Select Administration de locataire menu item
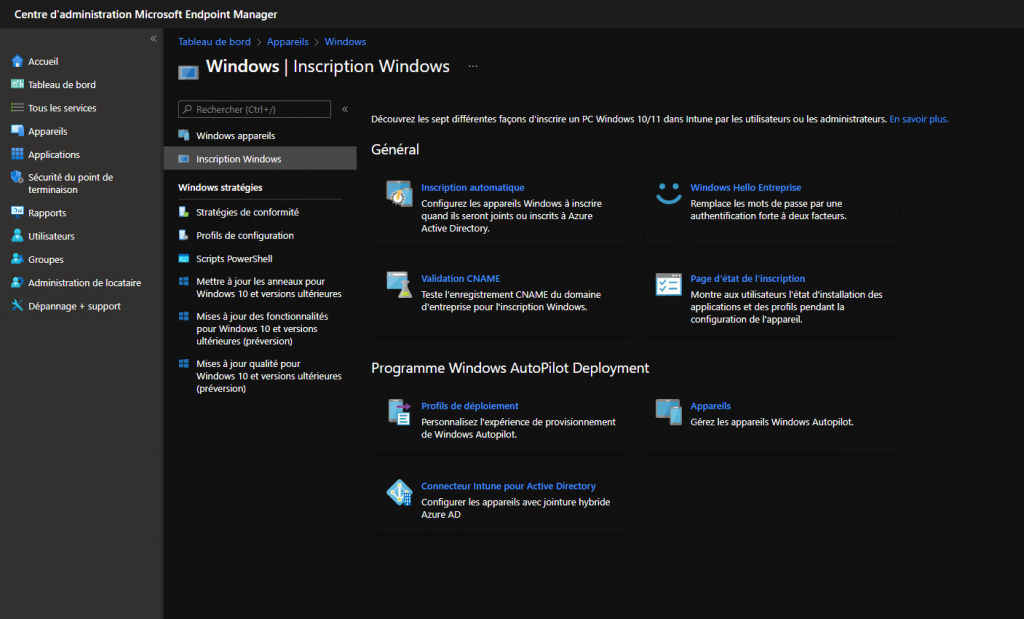Screen dimensions: 1024x619 coord(82,283)
